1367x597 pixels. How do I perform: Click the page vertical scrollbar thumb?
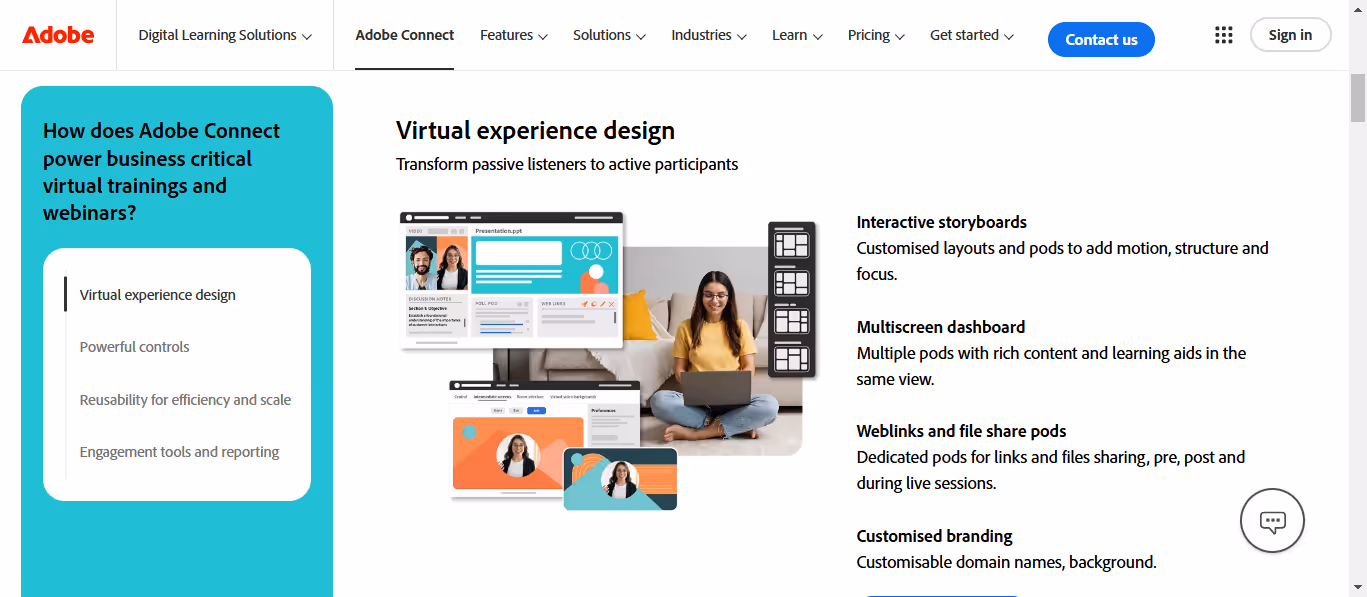(x=1358, y=97)
